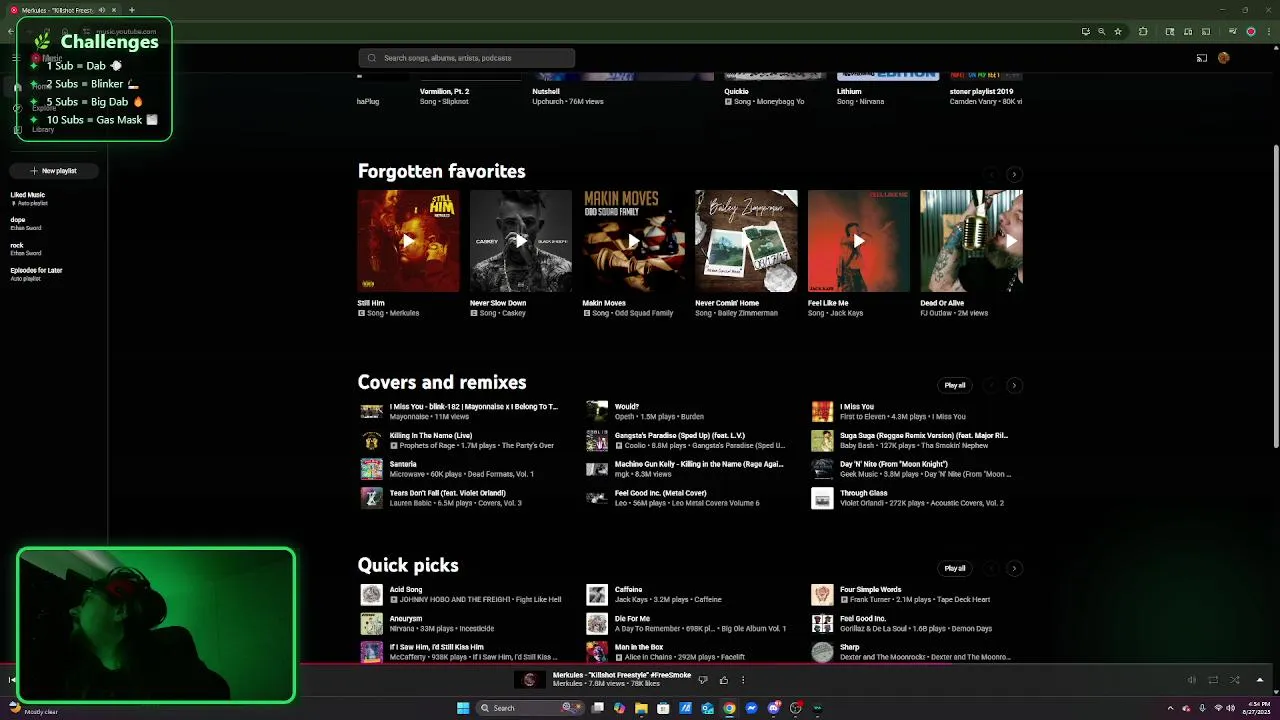The image size is (1280, 720).
Task: Open Through Glass by Violet Orlandi
Action: (x=864, y=493)
